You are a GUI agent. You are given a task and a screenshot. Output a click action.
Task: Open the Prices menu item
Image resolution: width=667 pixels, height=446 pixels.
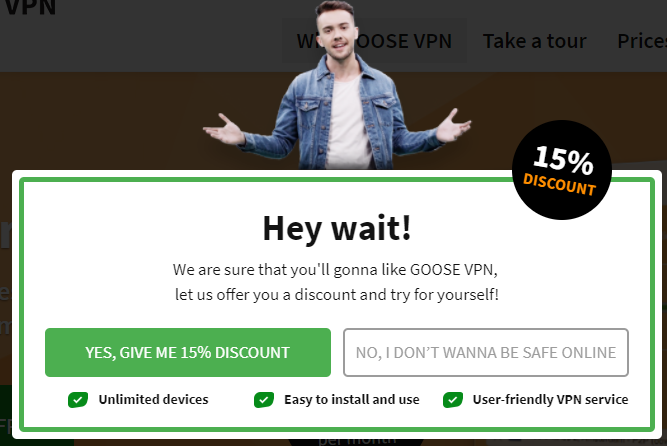(x=642, y=41)
